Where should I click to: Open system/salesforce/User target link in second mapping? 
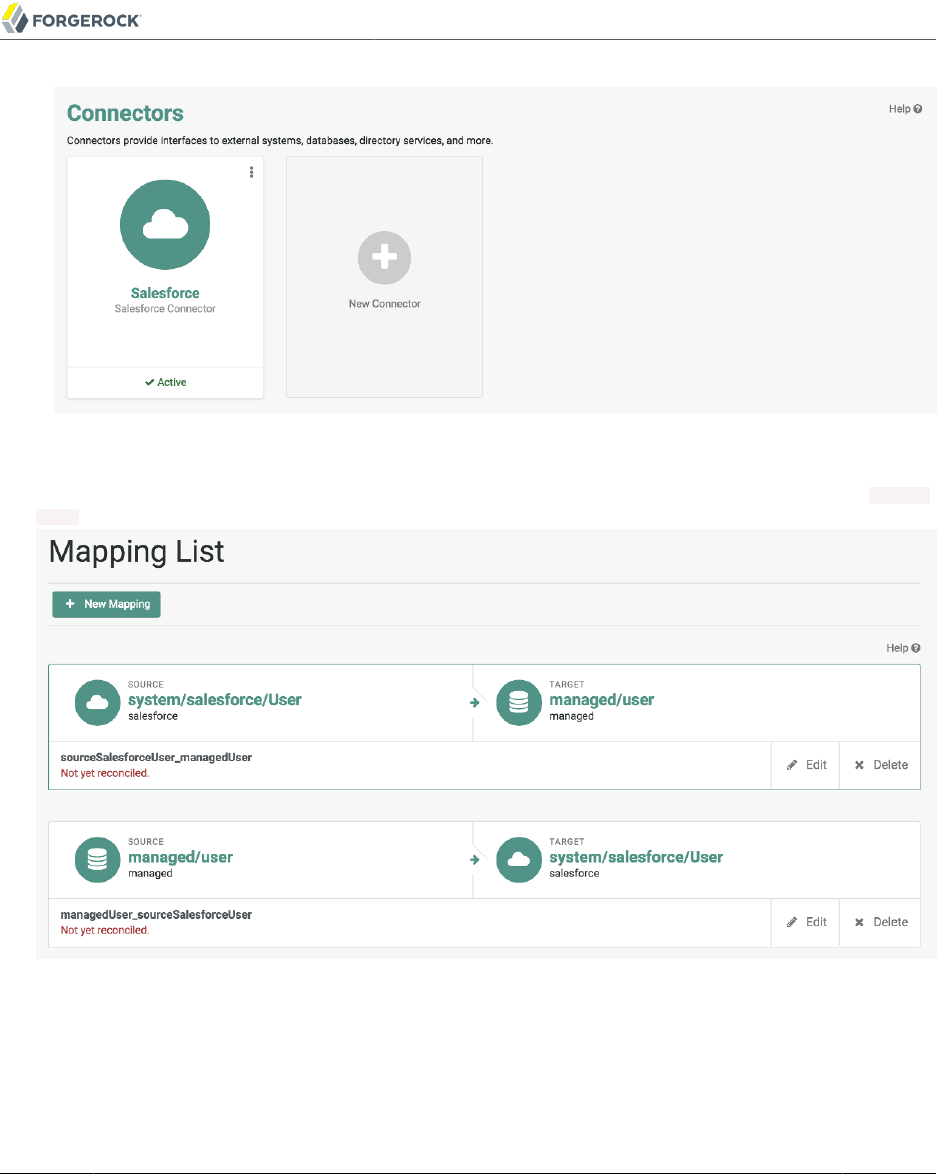coord(636,857)
